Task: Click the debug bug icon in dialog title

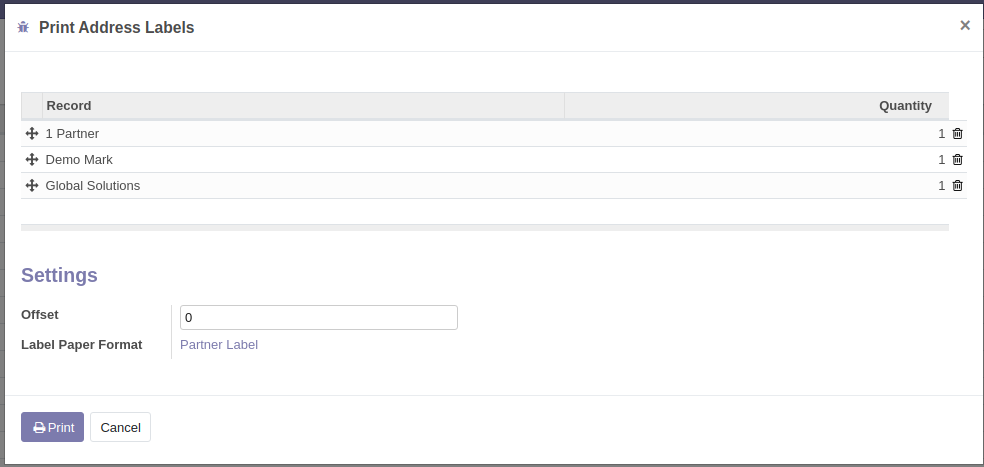Action: [x=24, y=28]
